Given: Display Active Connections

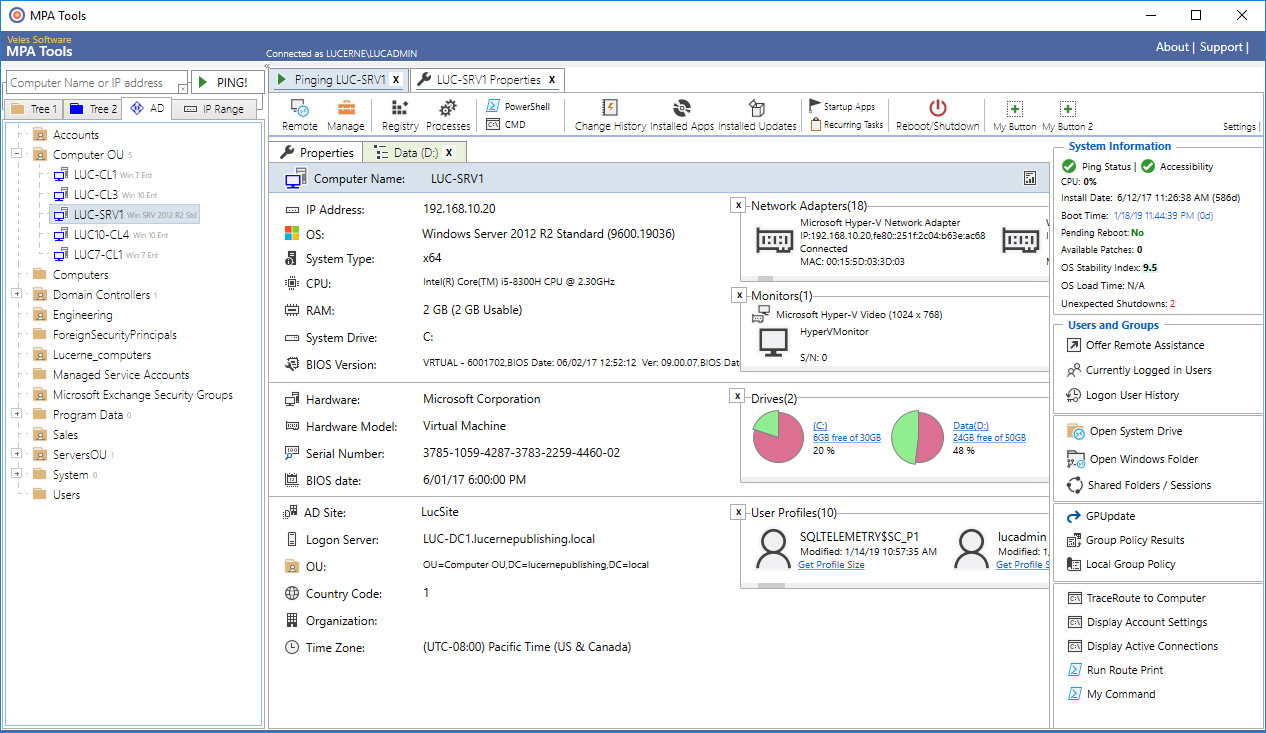Looking at the screenshot, I should pos(1142,646).
